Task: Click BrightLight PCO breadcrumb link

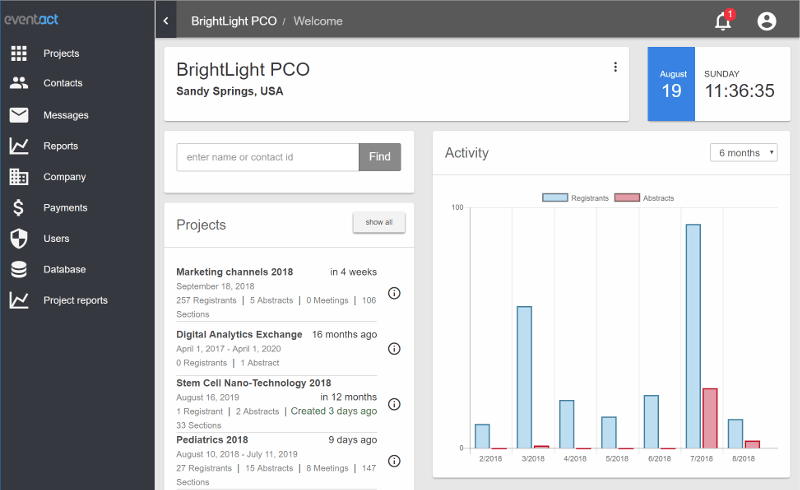Action: point(234,21)
